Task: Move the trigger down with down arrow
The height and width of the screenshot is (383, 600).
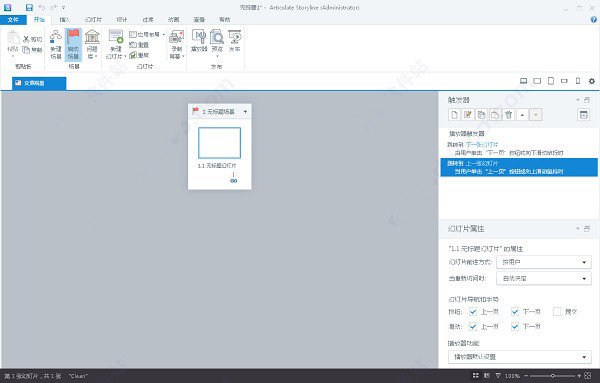Action: pyautogui.click(x=536, y=115)
